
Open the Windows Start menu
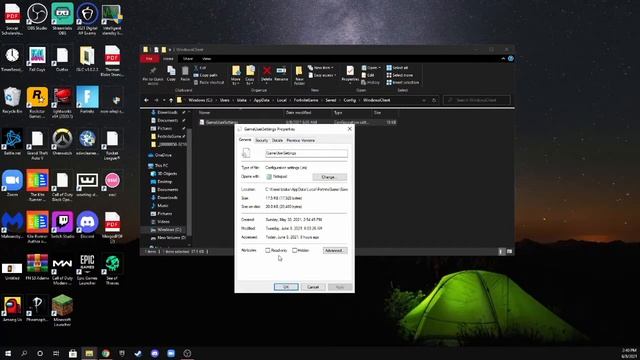tap(8, 353)
